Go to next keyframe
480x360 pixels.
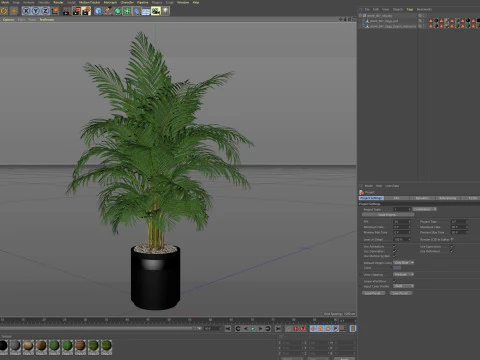(268, 329)
